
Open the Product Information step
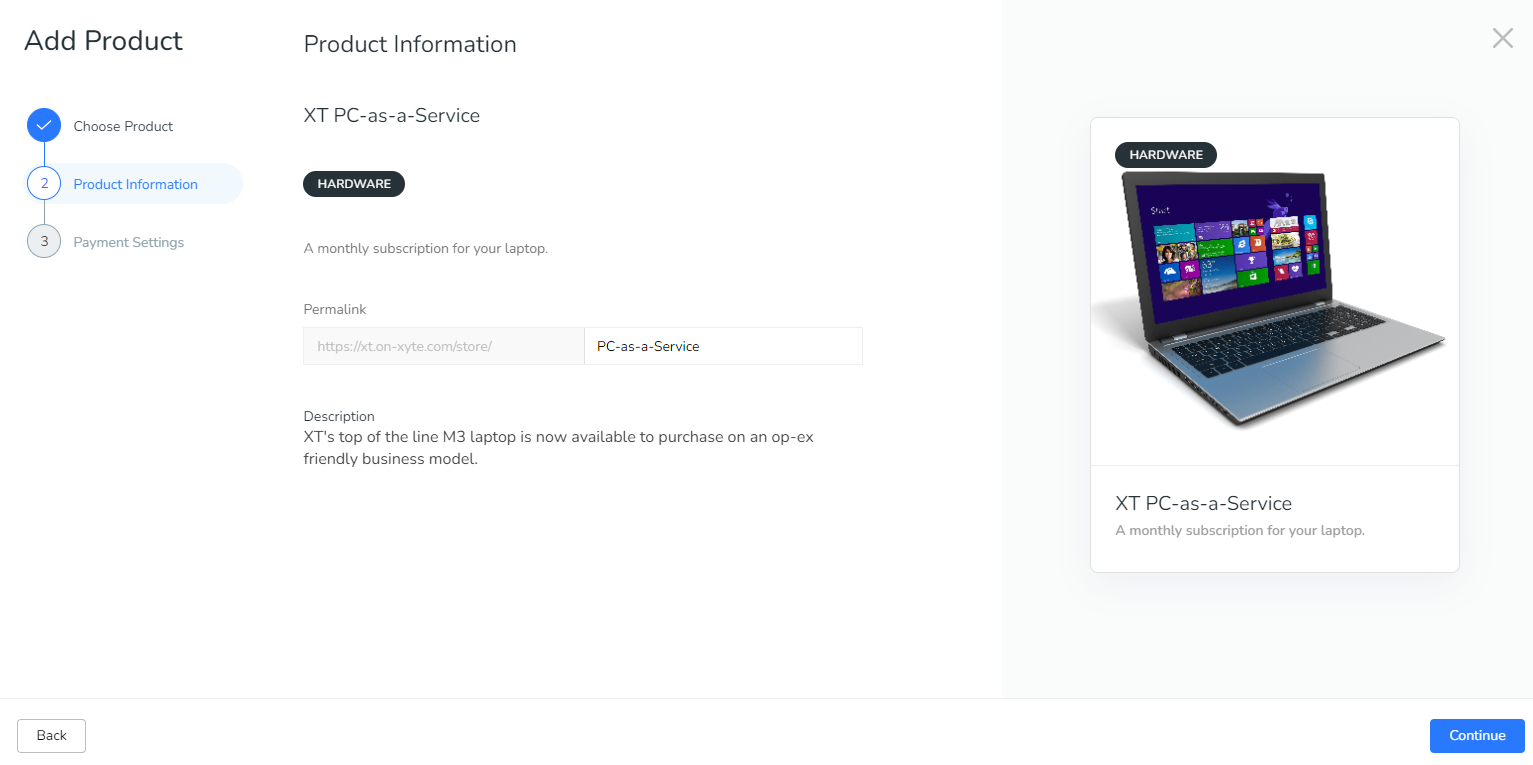(135, 184)
